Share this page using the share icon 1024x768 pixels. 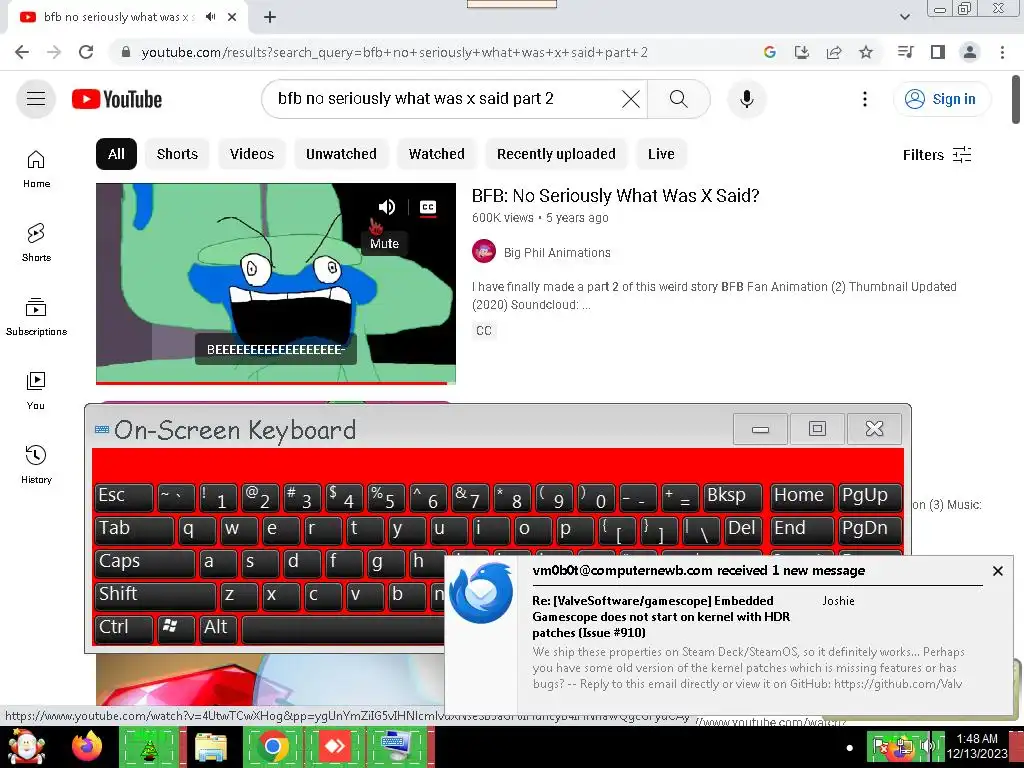834,52
